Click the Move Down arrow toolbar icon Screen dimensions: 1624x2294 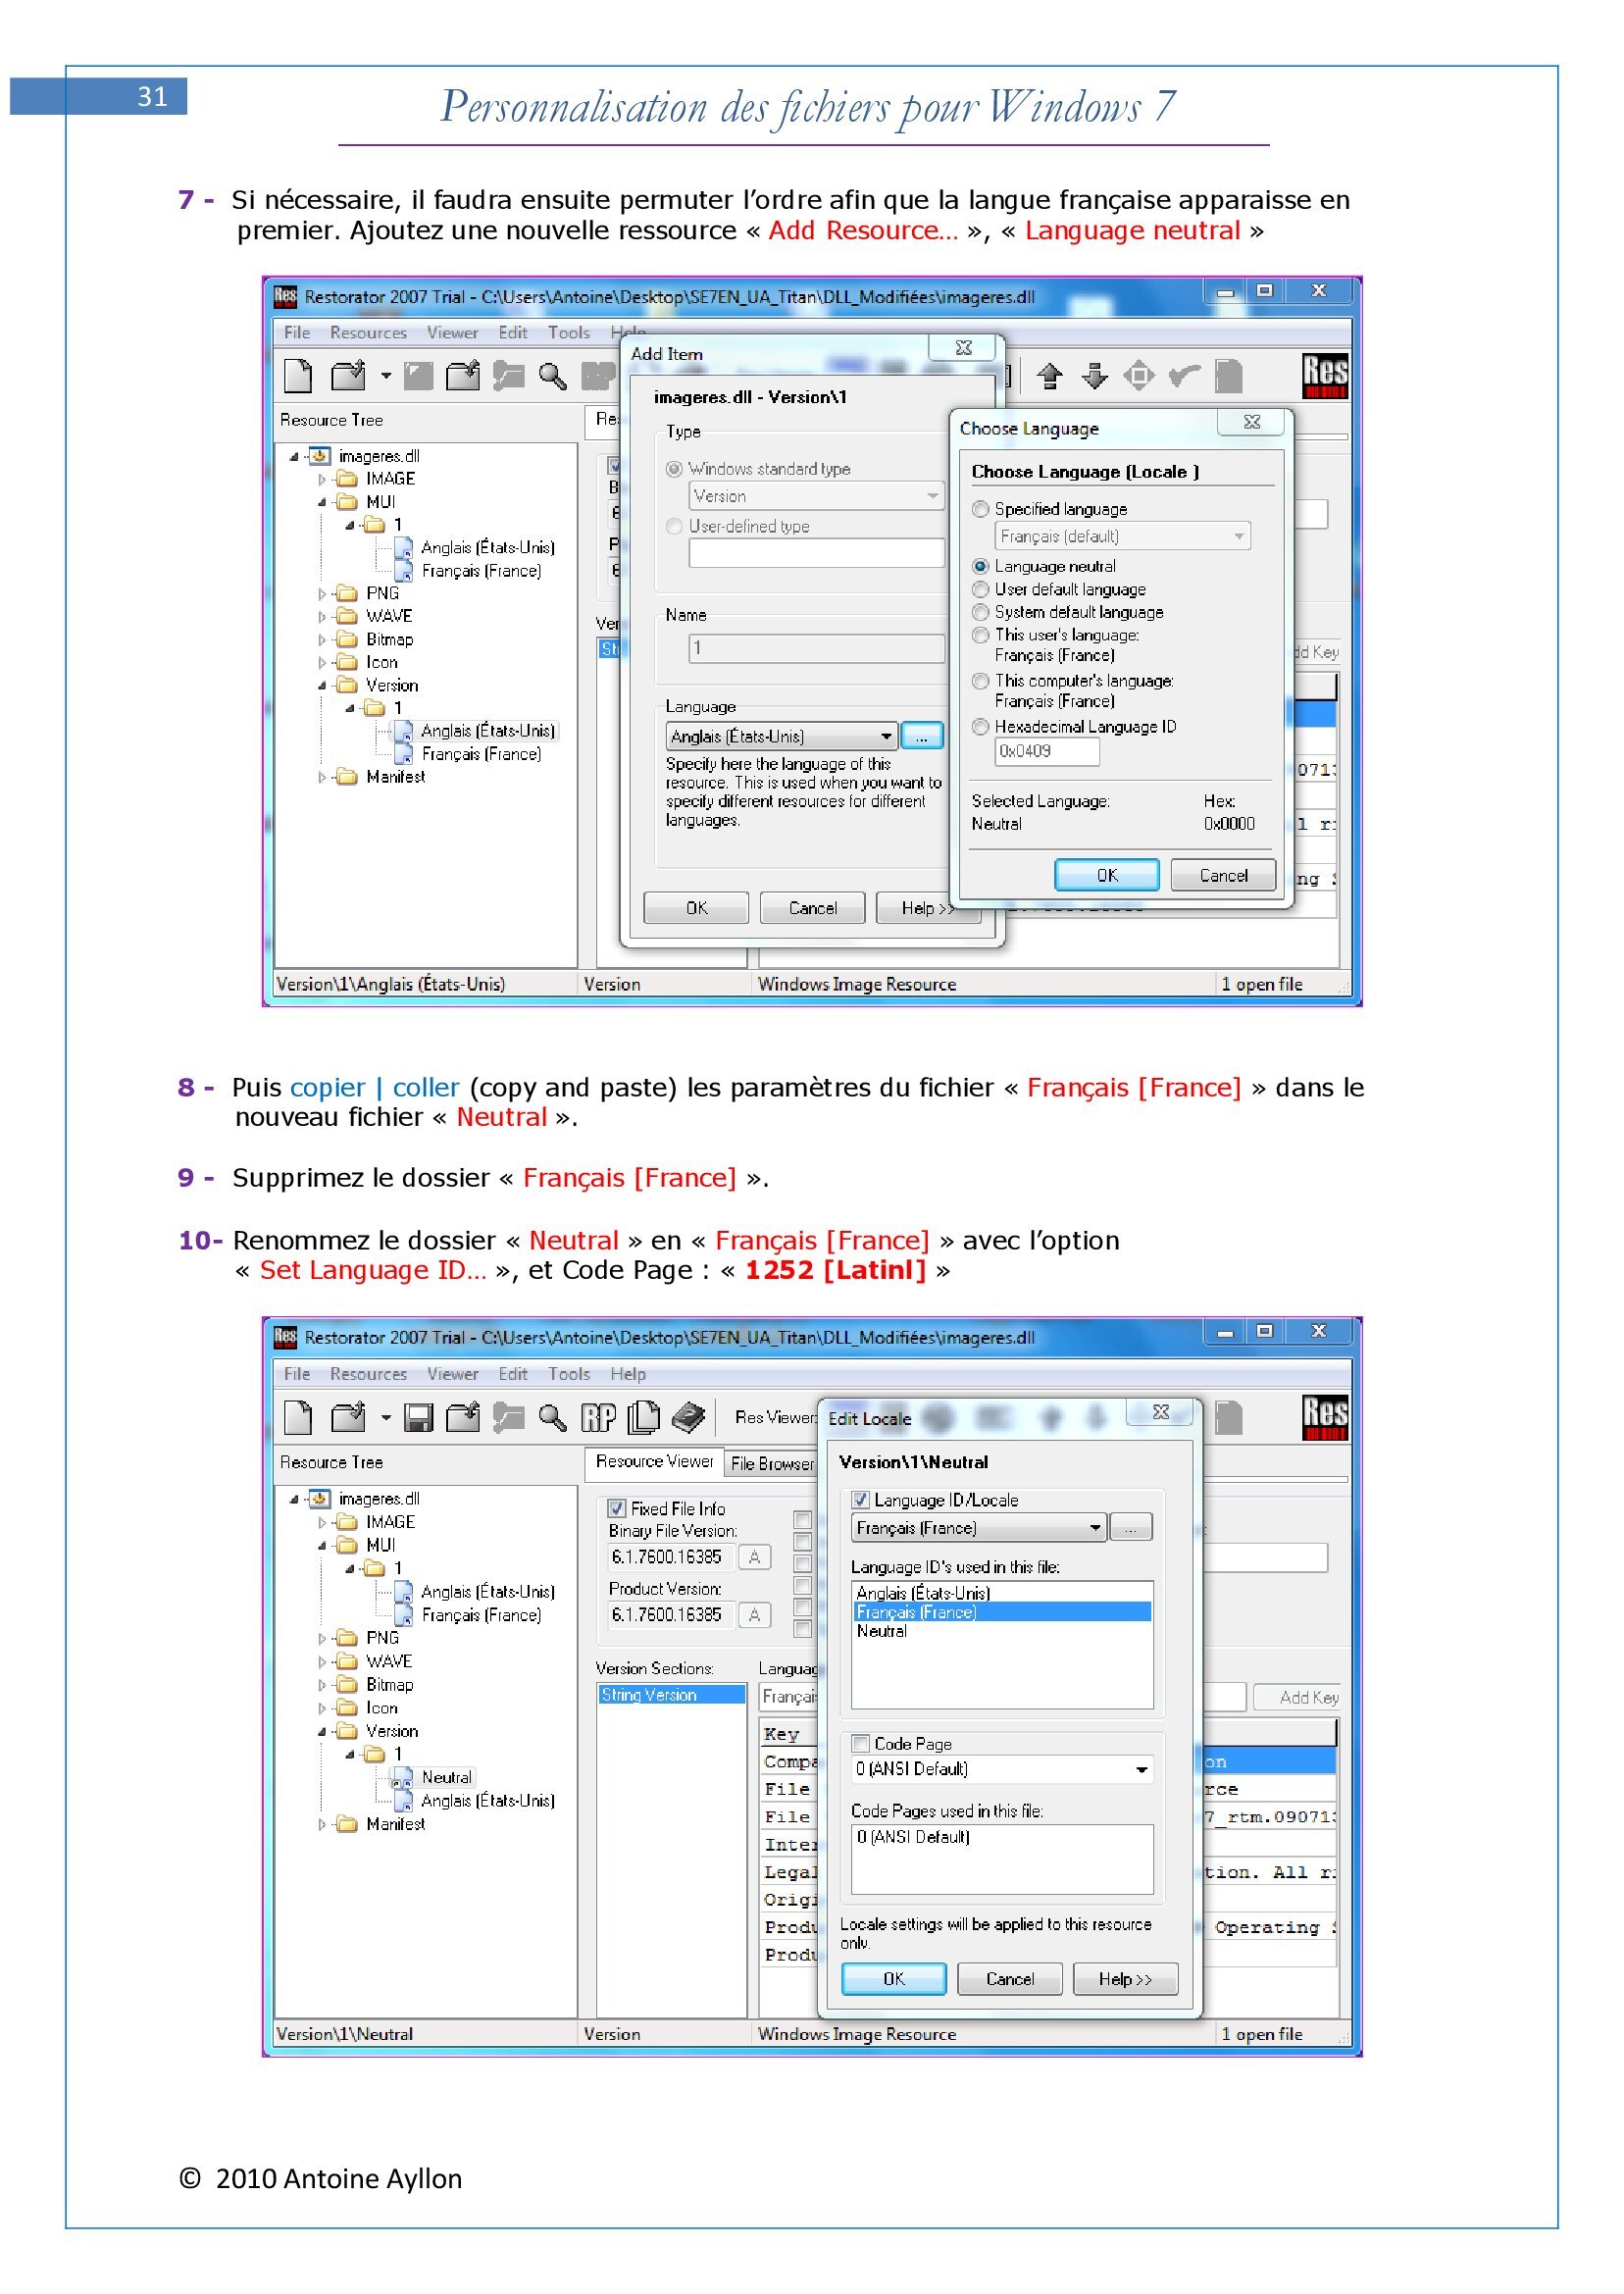click(1095, 376)
